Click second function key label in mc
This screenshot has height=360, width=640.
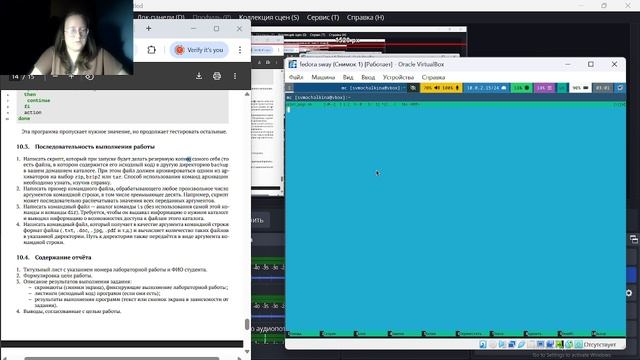click(x=329, y=334)
